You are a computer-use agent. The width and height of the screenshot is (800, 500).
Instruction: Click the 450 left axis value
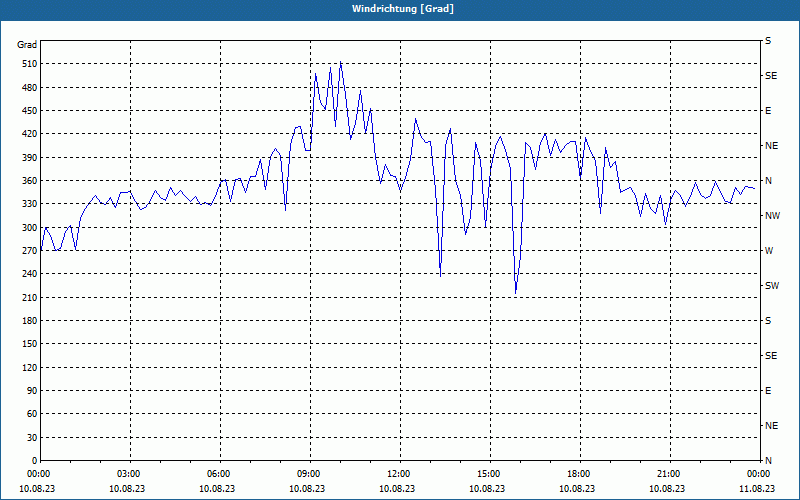(29, 111)
